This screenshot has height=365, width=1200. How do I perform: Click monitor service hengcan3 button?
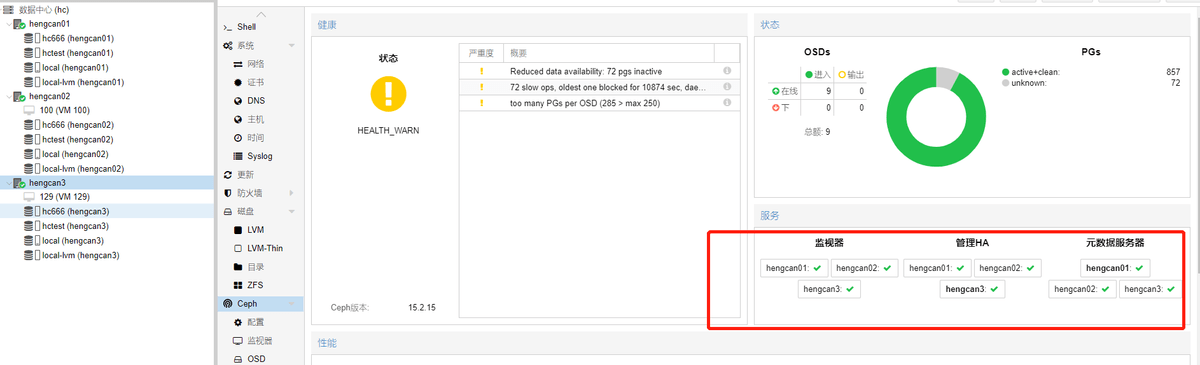(x=829, y=289)
